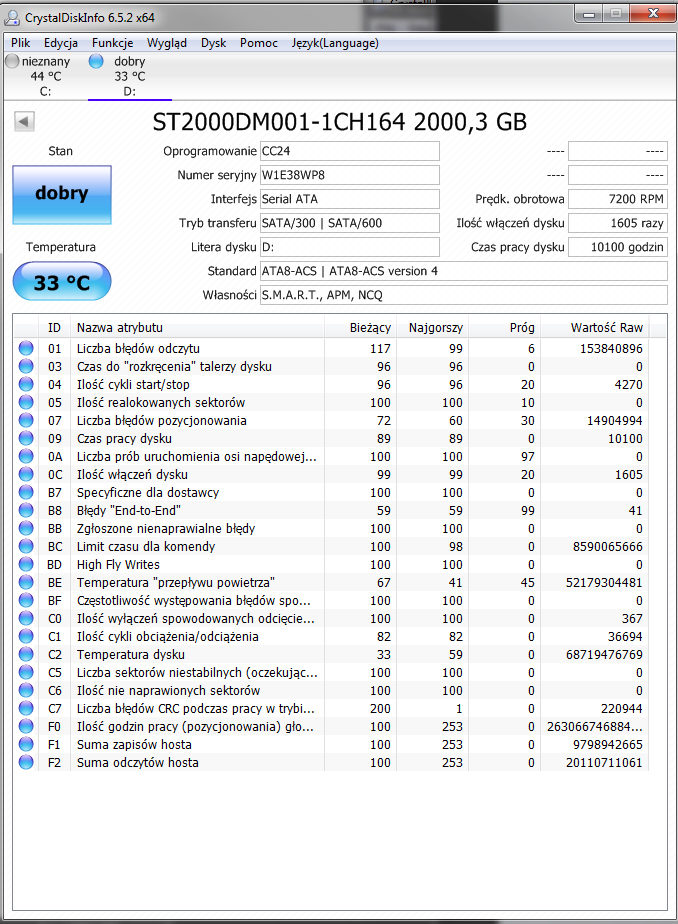Click status orb for attribute BB row
678x924 pixels.
(x=26, y=528)
